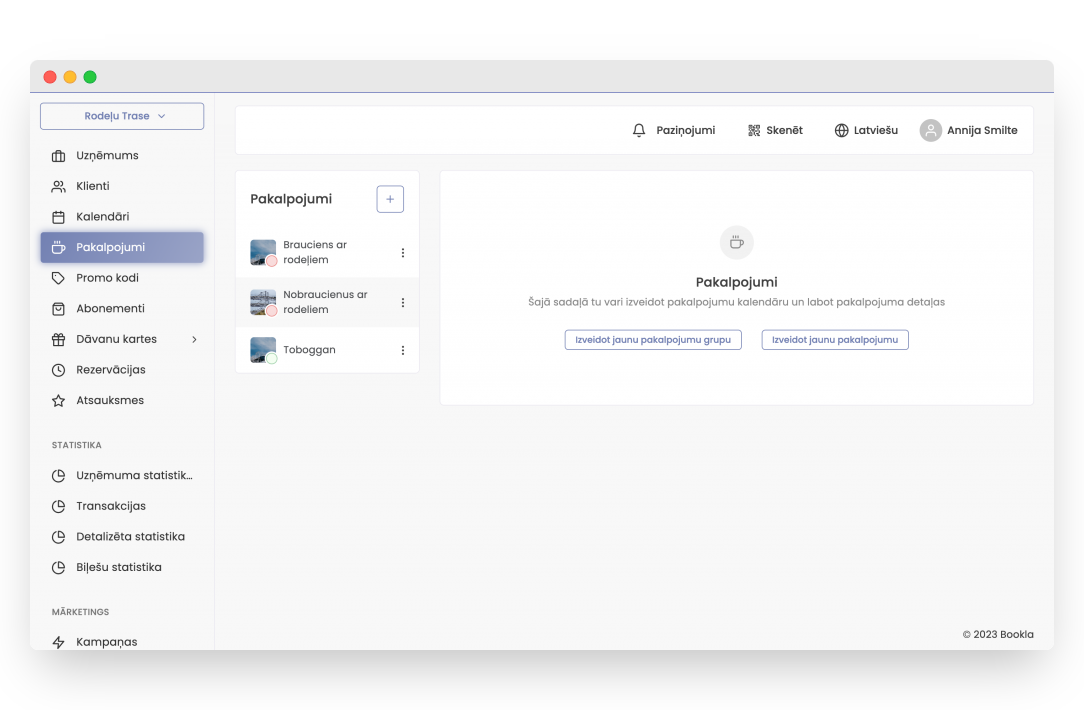Click the Annija Smilte user avatar
This screenshot has height=710, width=1084.
point(930,130)
